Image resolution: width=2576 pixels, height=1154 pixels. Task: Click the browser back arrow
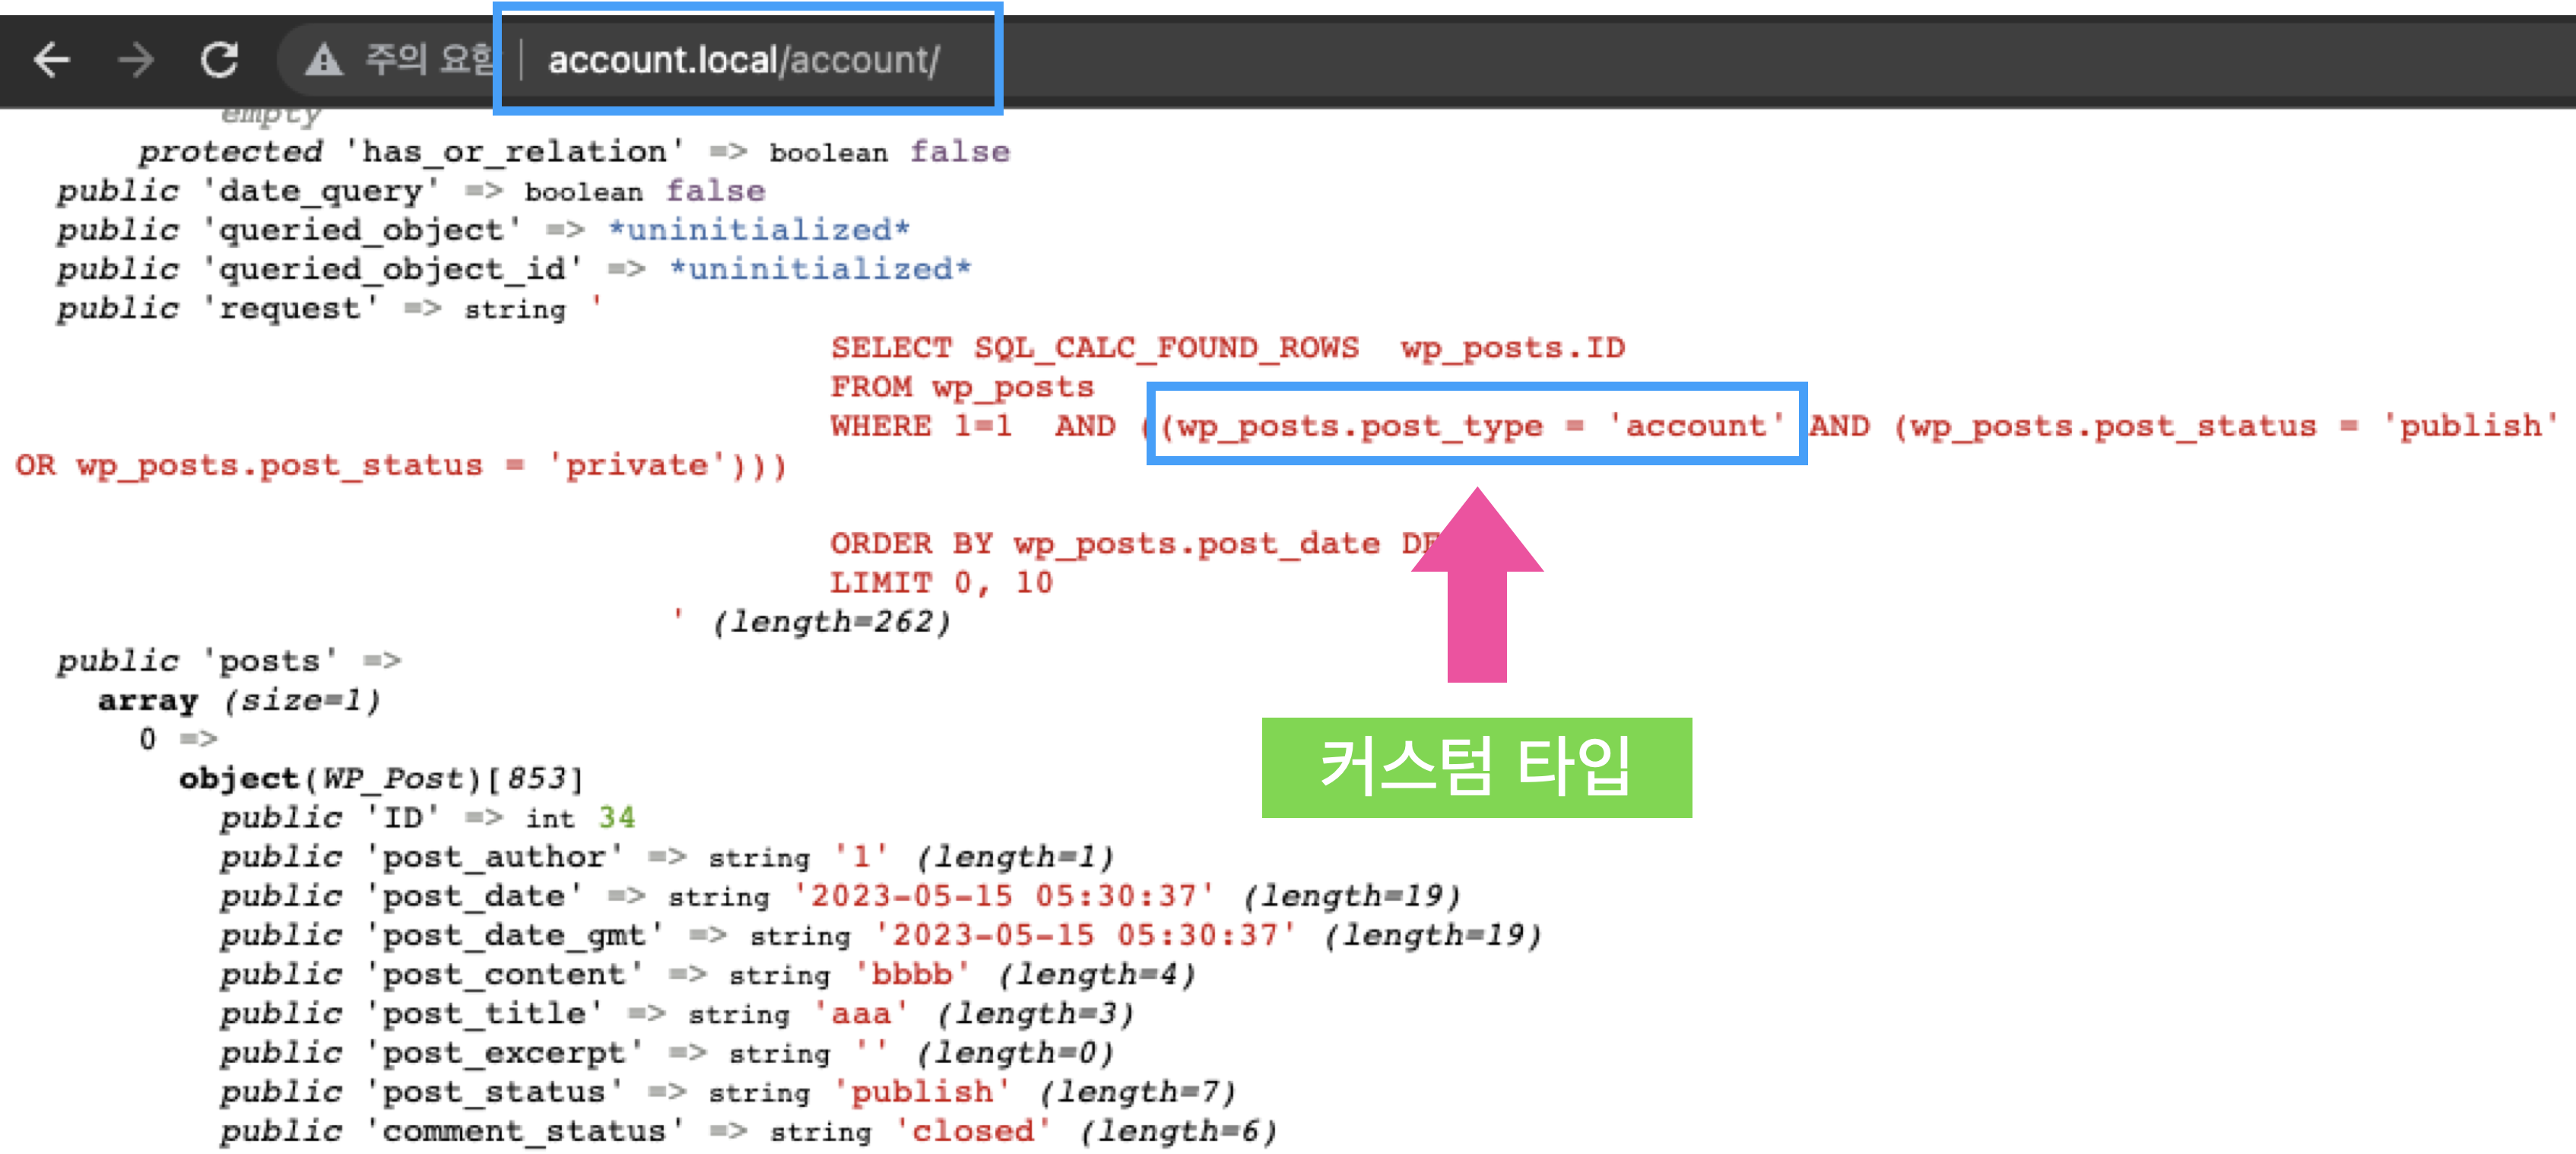[52, 60]
